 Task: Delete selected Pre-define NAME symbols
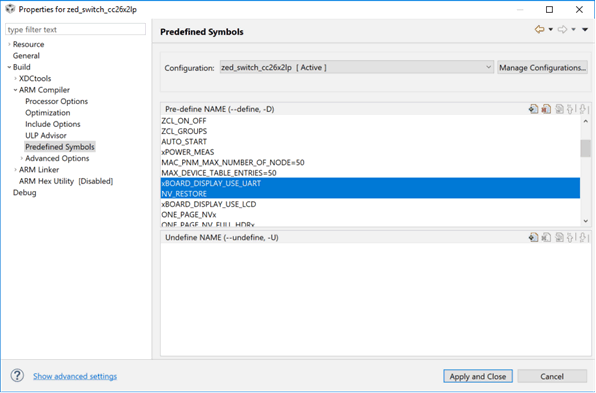546,109
